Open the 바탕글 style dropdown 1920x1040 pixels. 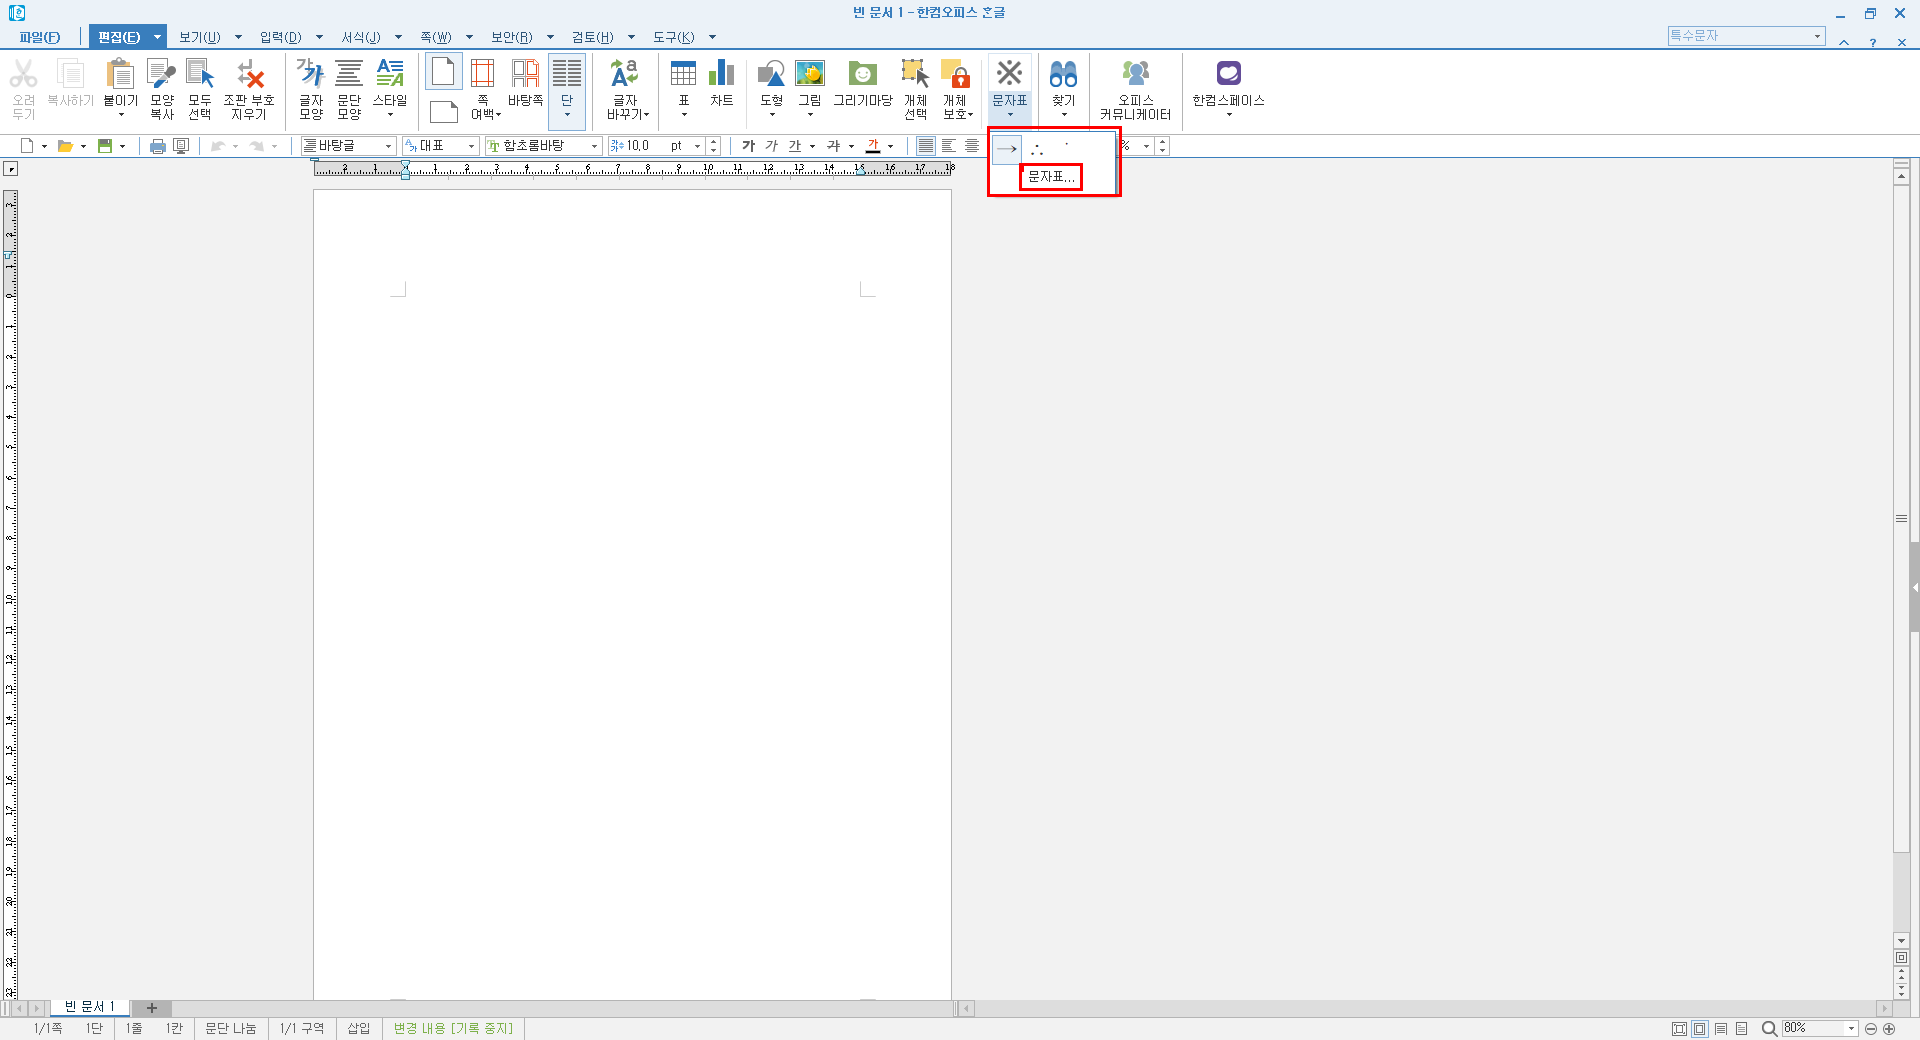pyautogui.click(x=388, y=146)
